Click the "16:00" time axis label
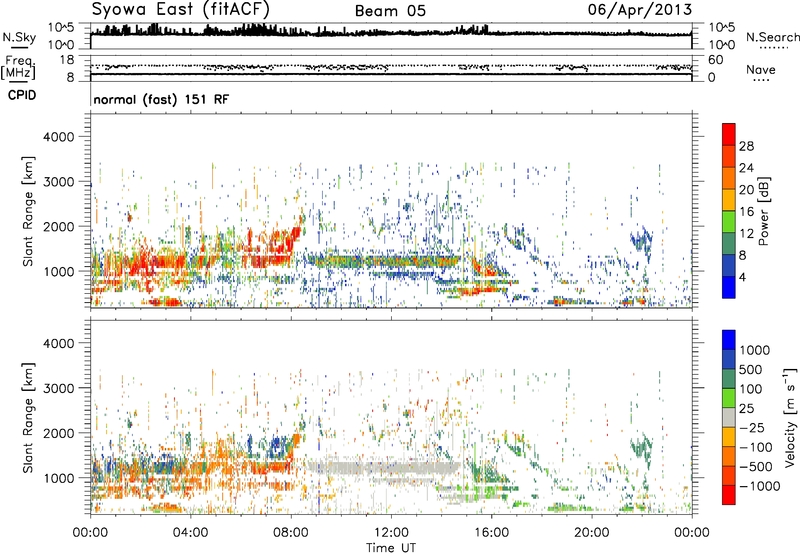800x554 pixels. 491,533
